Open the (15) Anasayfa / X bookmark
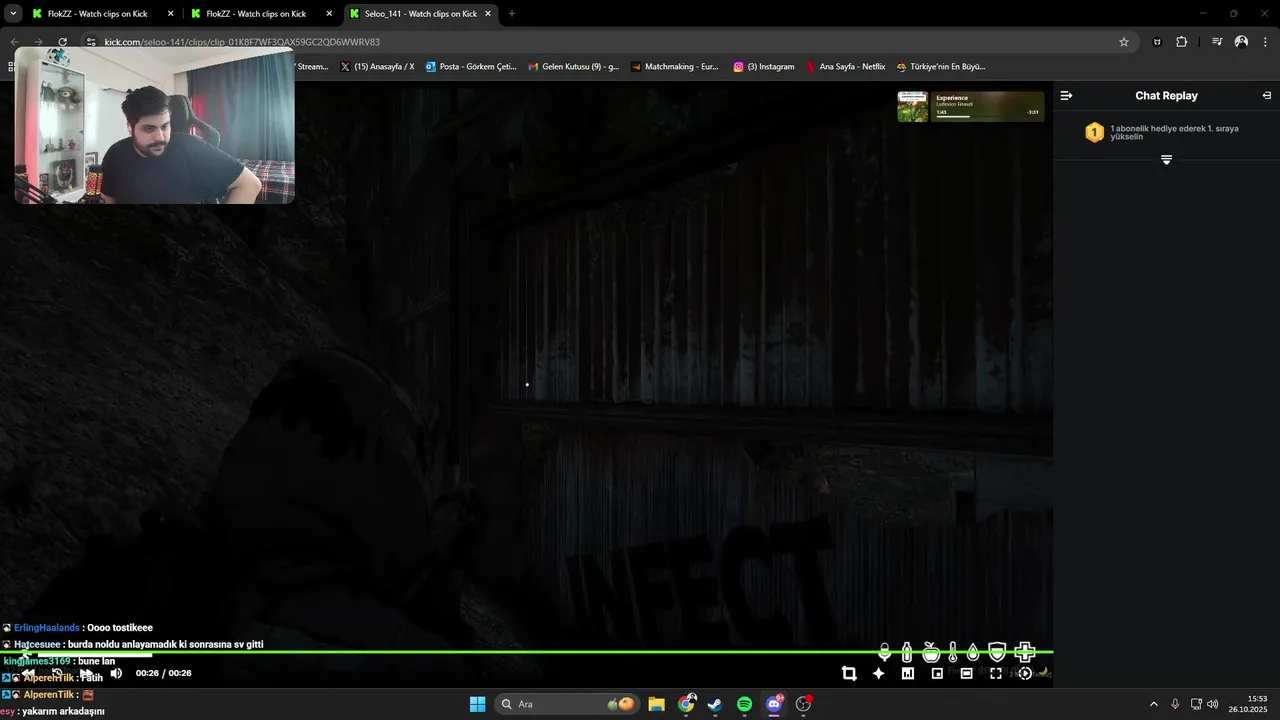This screenshot has height=720, width=1280. point(377,67)
